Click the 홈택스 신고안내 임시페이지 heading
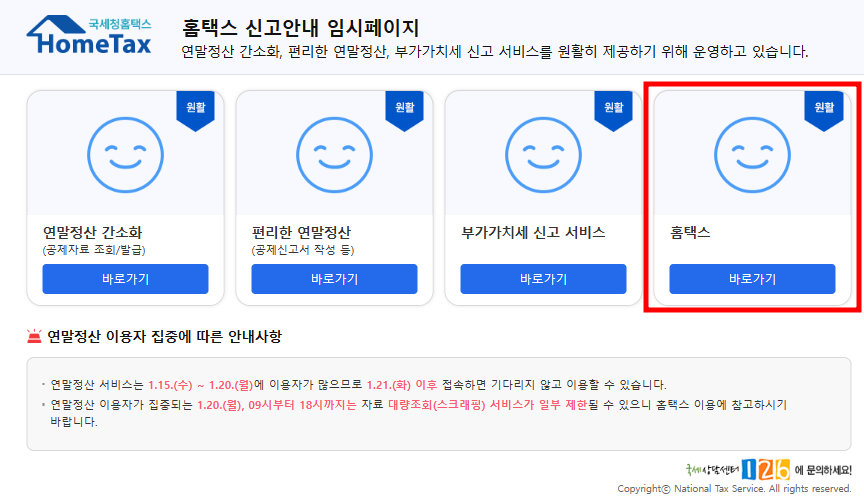Image resolution: width=864 pixels, height=503 pixels. pos(300,28)
